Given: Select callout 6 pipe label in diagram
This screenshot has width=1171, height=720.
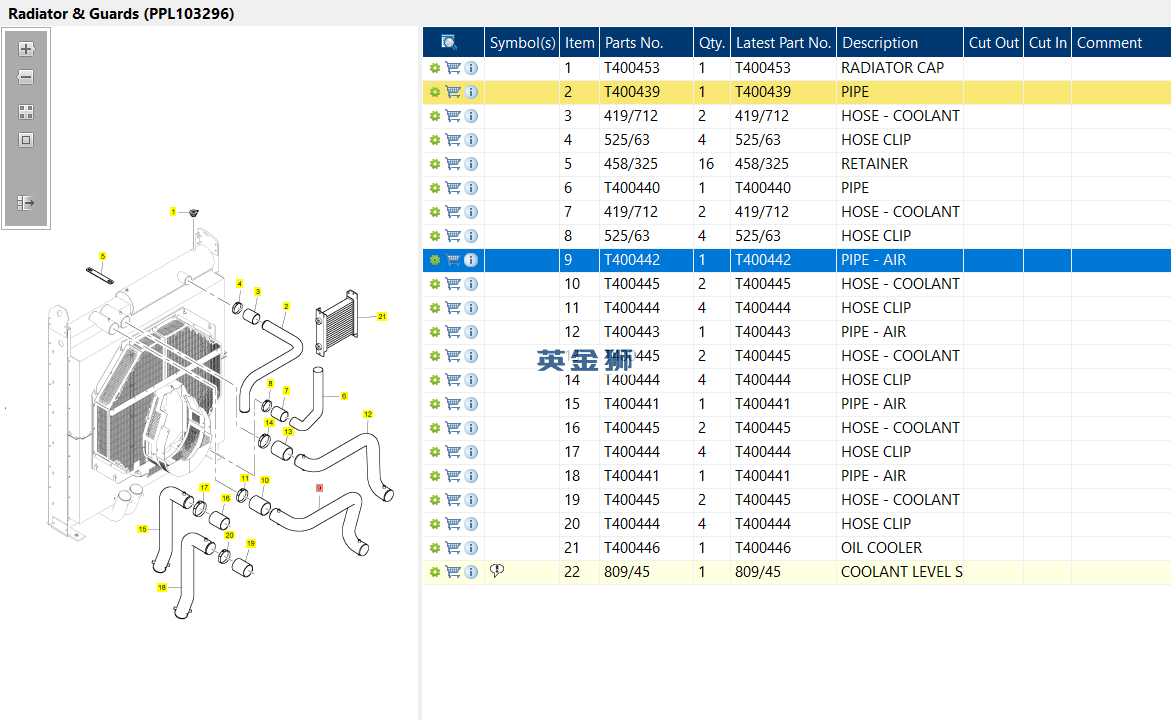Looking at the screenshot, I should [344, 396].
